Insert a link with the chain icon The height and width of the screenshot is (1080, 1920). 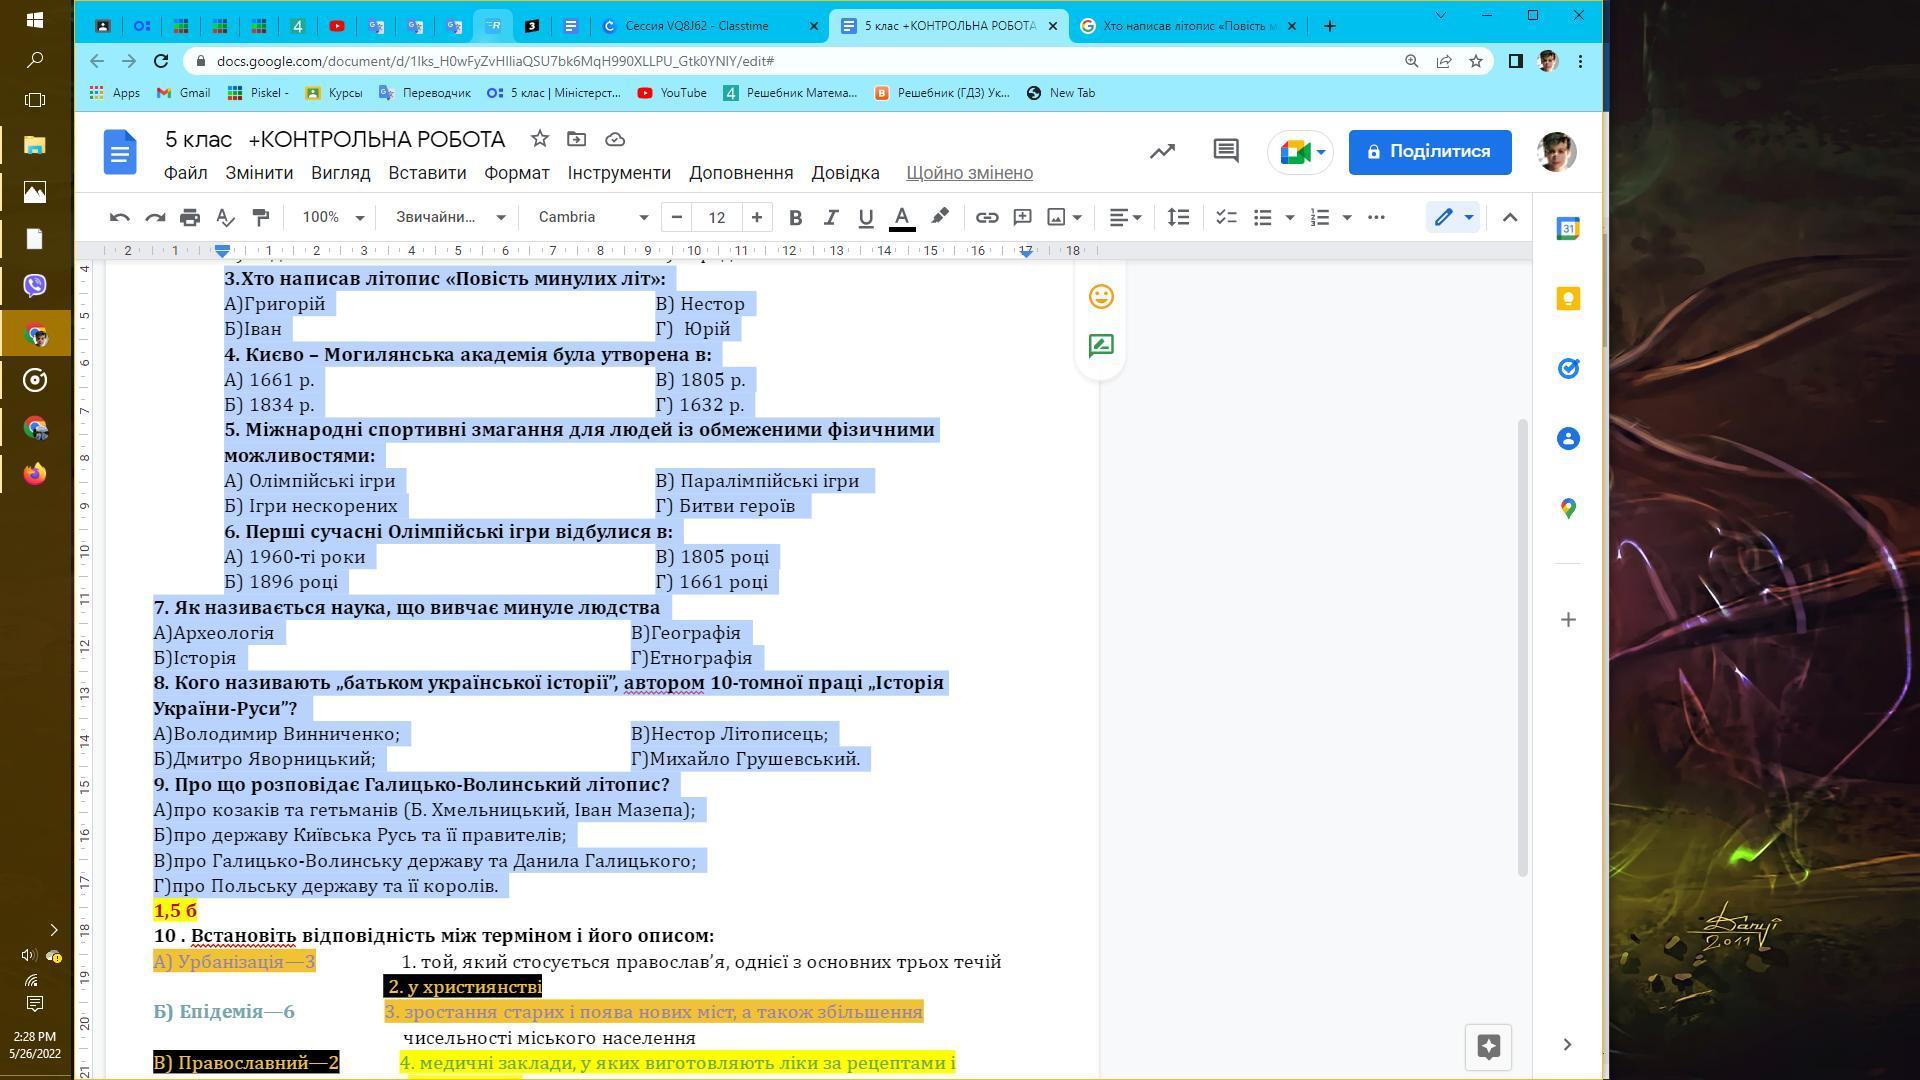(x=987, y=217)
